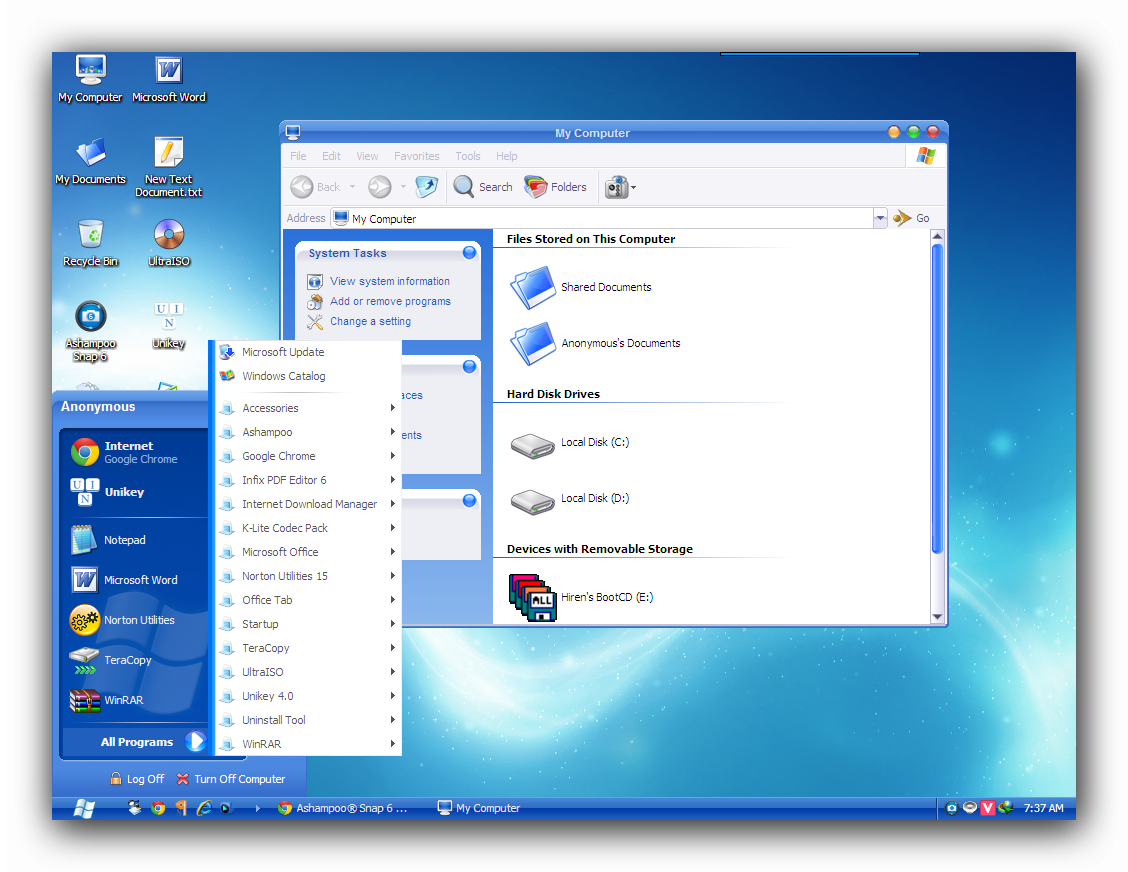Launch UltraISO from desktop icon

coord(169,243)
